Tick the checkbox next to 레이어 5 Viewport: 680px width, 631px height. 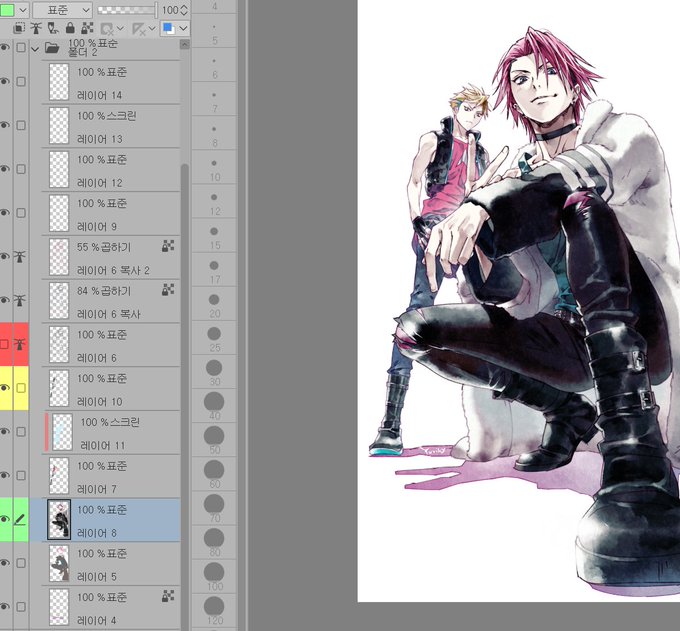click(21, 563)
